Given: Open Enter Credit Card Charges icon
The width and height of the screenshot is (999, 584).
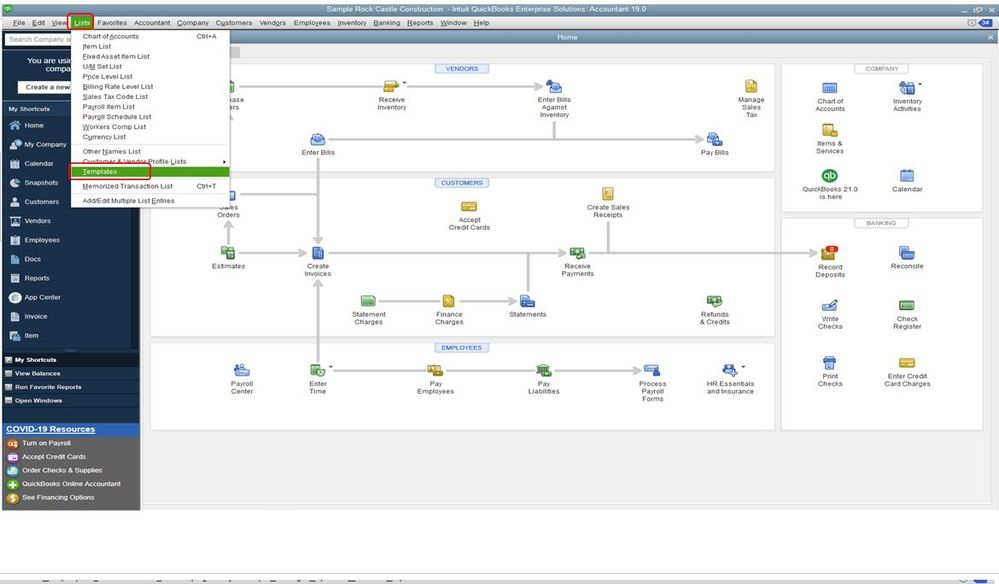Looking at the screenshot, I should [907, 363].
